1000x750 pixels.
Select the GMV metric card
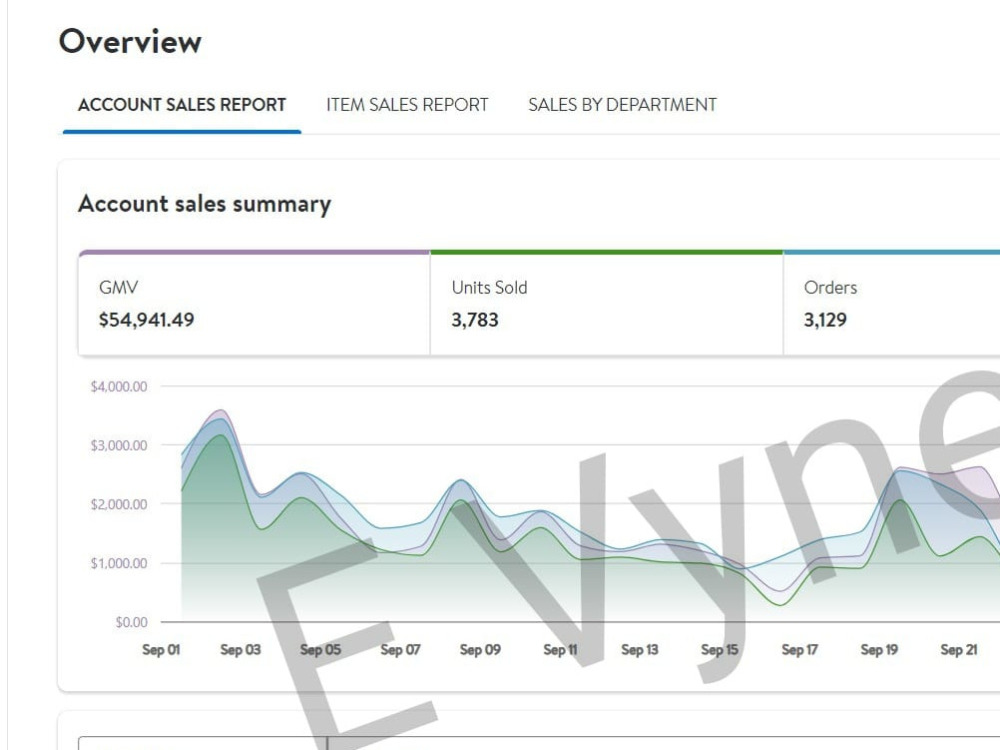point(254,304)
